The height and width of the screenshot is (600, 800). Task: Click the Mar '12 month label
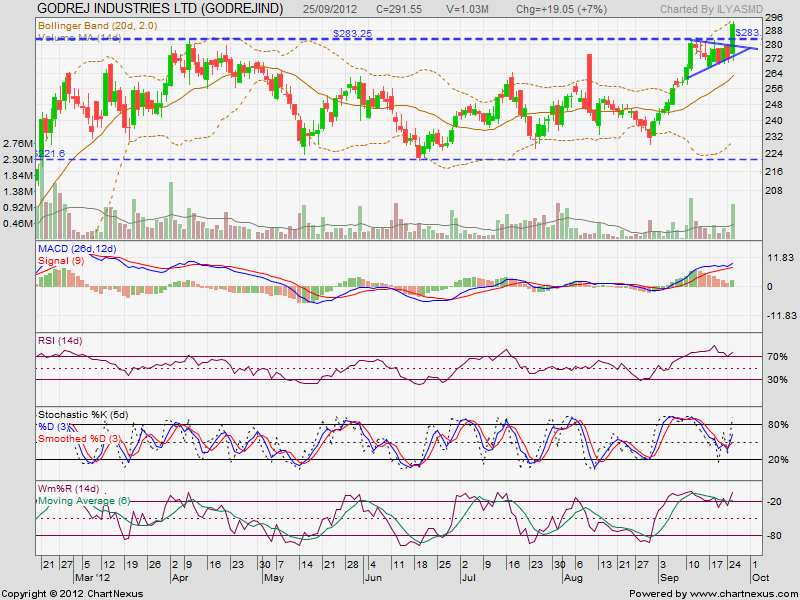(91, 578)
